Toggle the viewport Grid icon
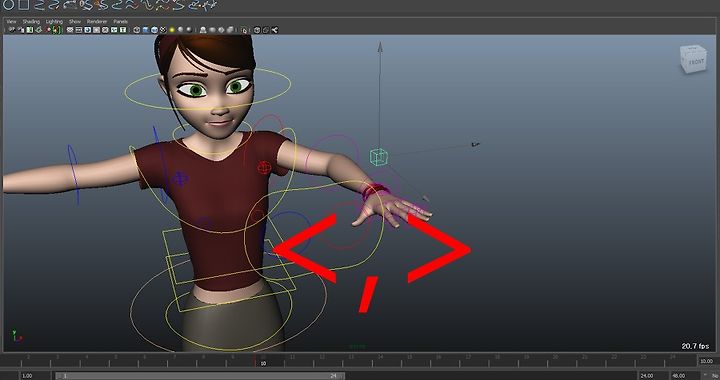 coord(70,30)
